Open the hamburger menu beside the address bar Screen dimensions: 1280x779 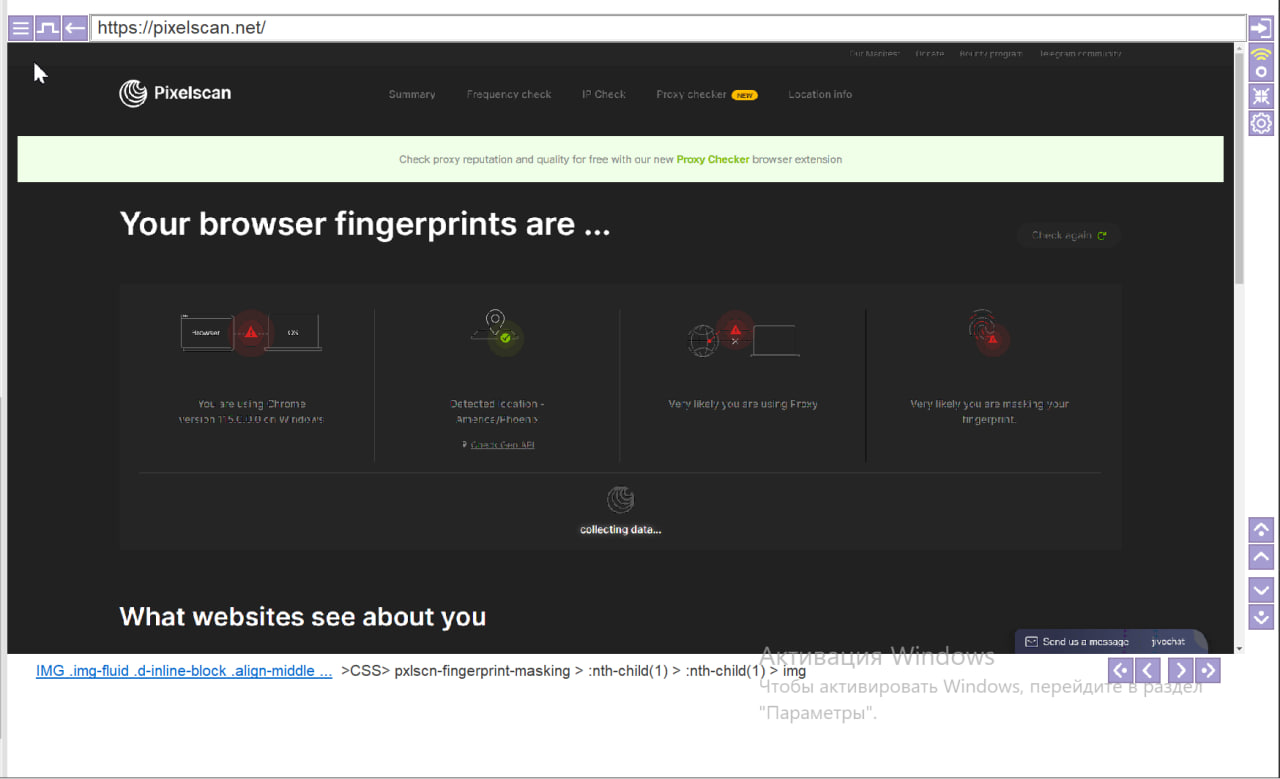click(x=20, y=28)
